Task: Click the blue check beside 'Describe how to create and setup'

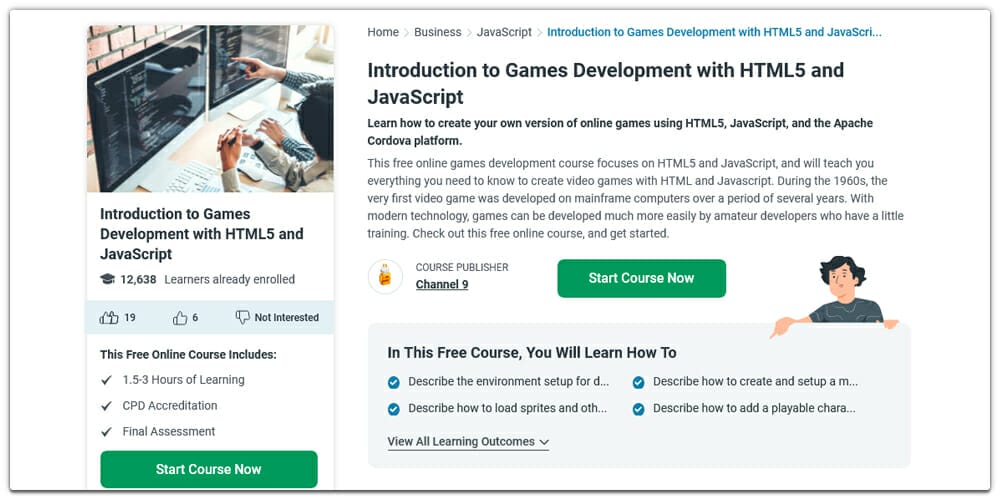Action: click(638, 383)
